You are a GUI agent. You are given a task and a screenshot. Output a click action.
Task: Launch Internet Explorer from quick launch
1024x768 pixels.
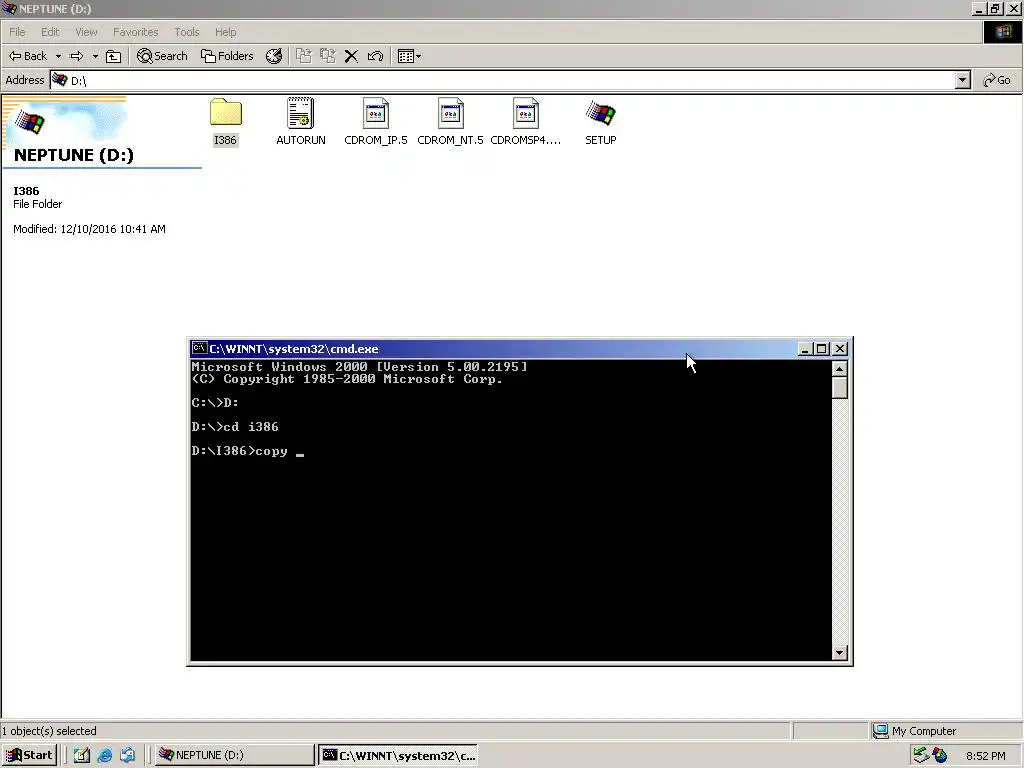104,755
